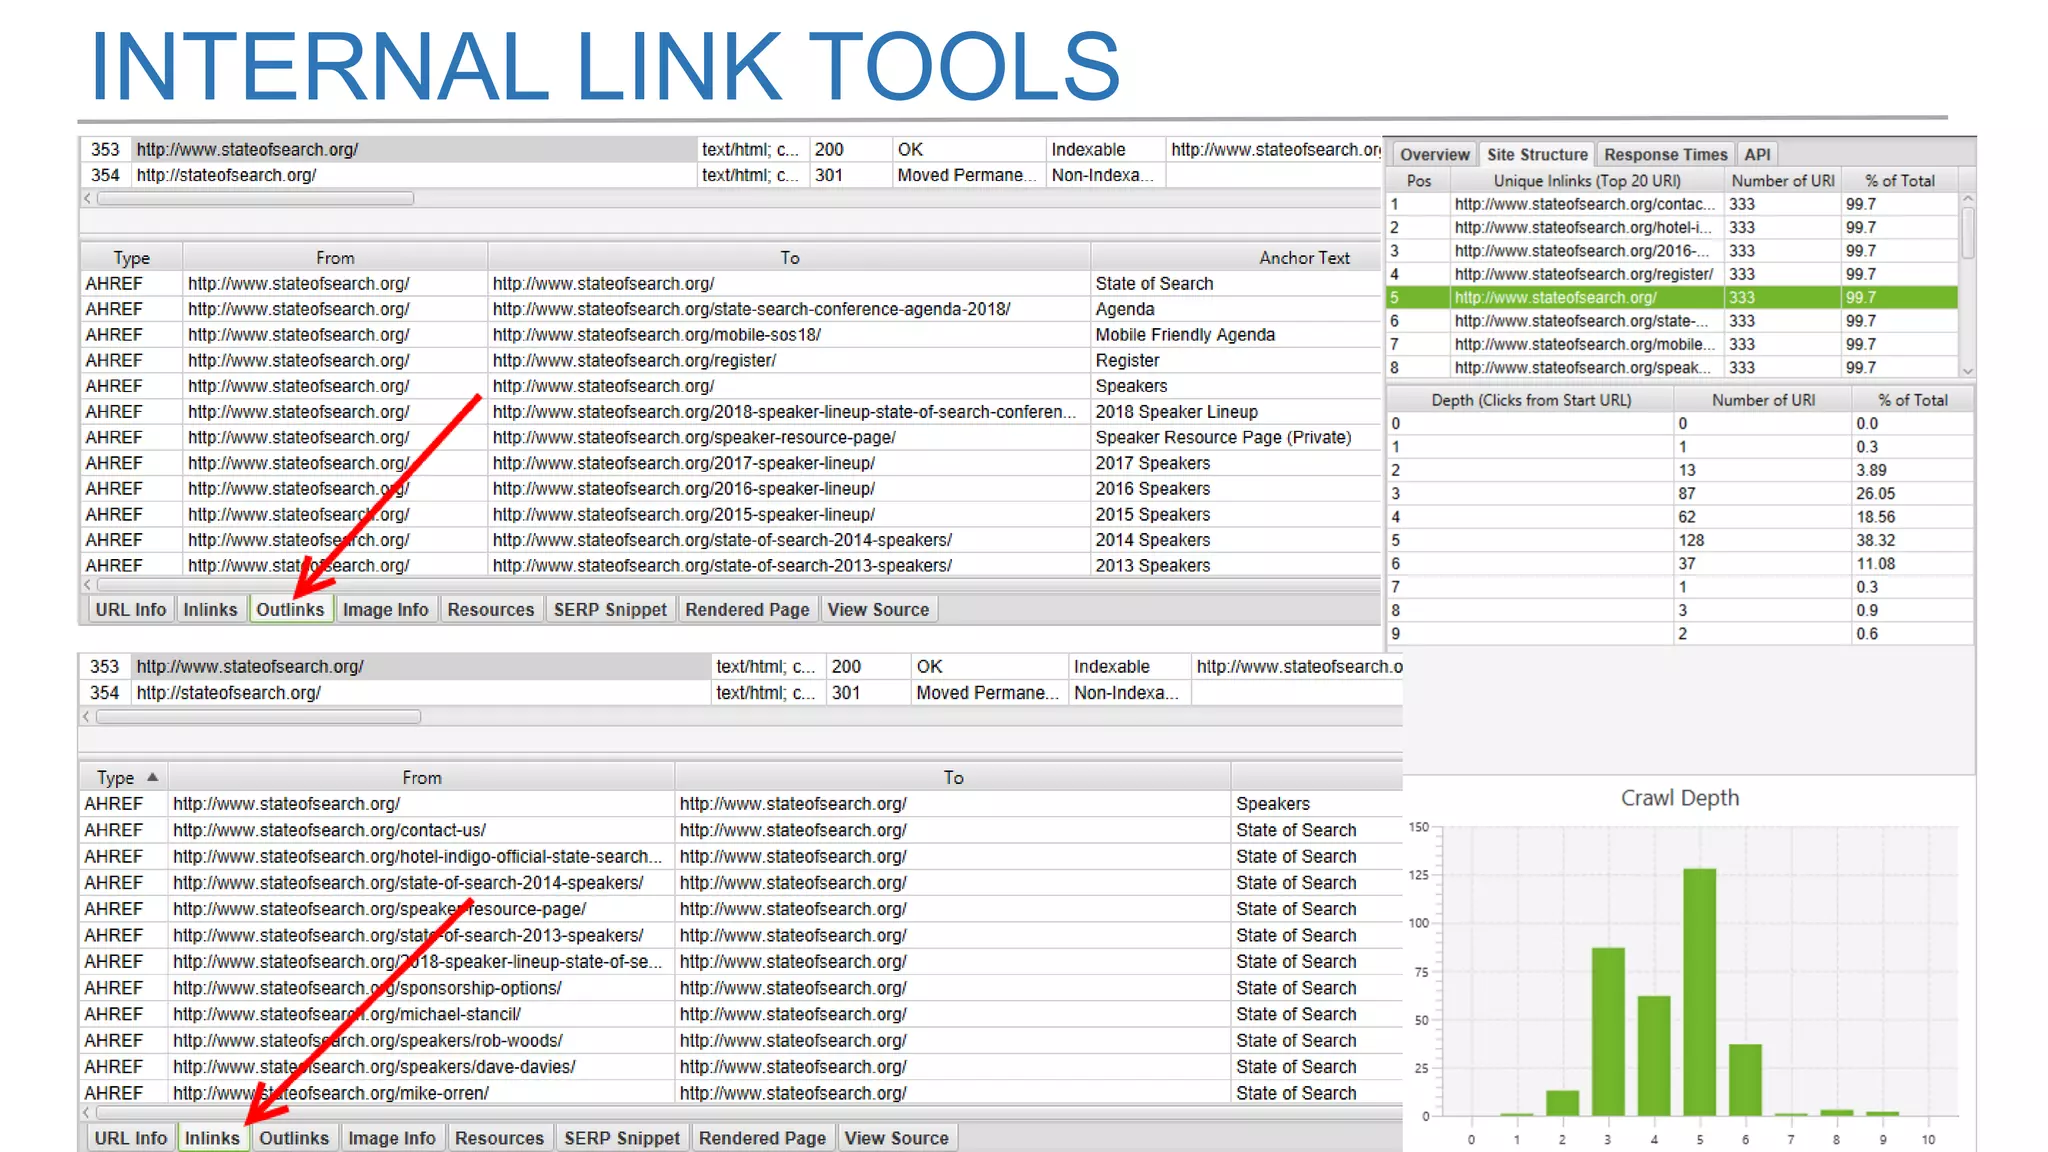Image resolution: width=2048 pixels, height=1152 pixels.
Task: Click scroll-down arrow of Unique Inlinks list
Action: pyautogui.click(x=1967, y=370)
